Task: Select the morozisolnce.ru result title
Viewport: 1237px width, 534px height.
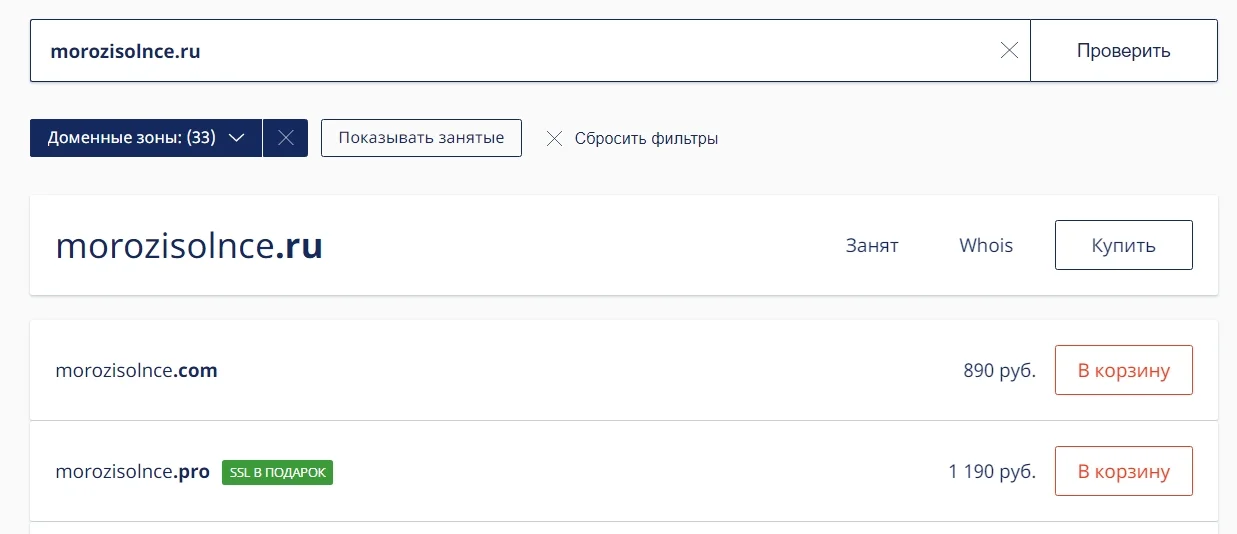Action: (x=189, y=246)
